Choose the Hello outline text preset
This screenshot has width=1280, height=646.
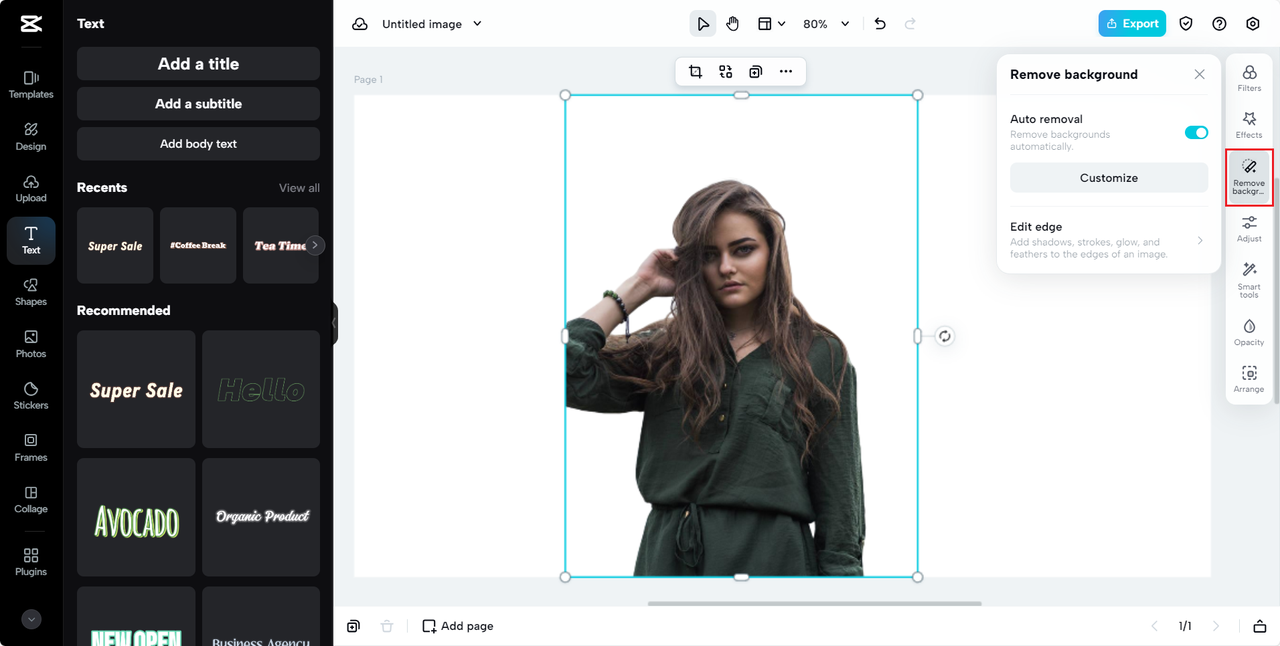[261, 389]
